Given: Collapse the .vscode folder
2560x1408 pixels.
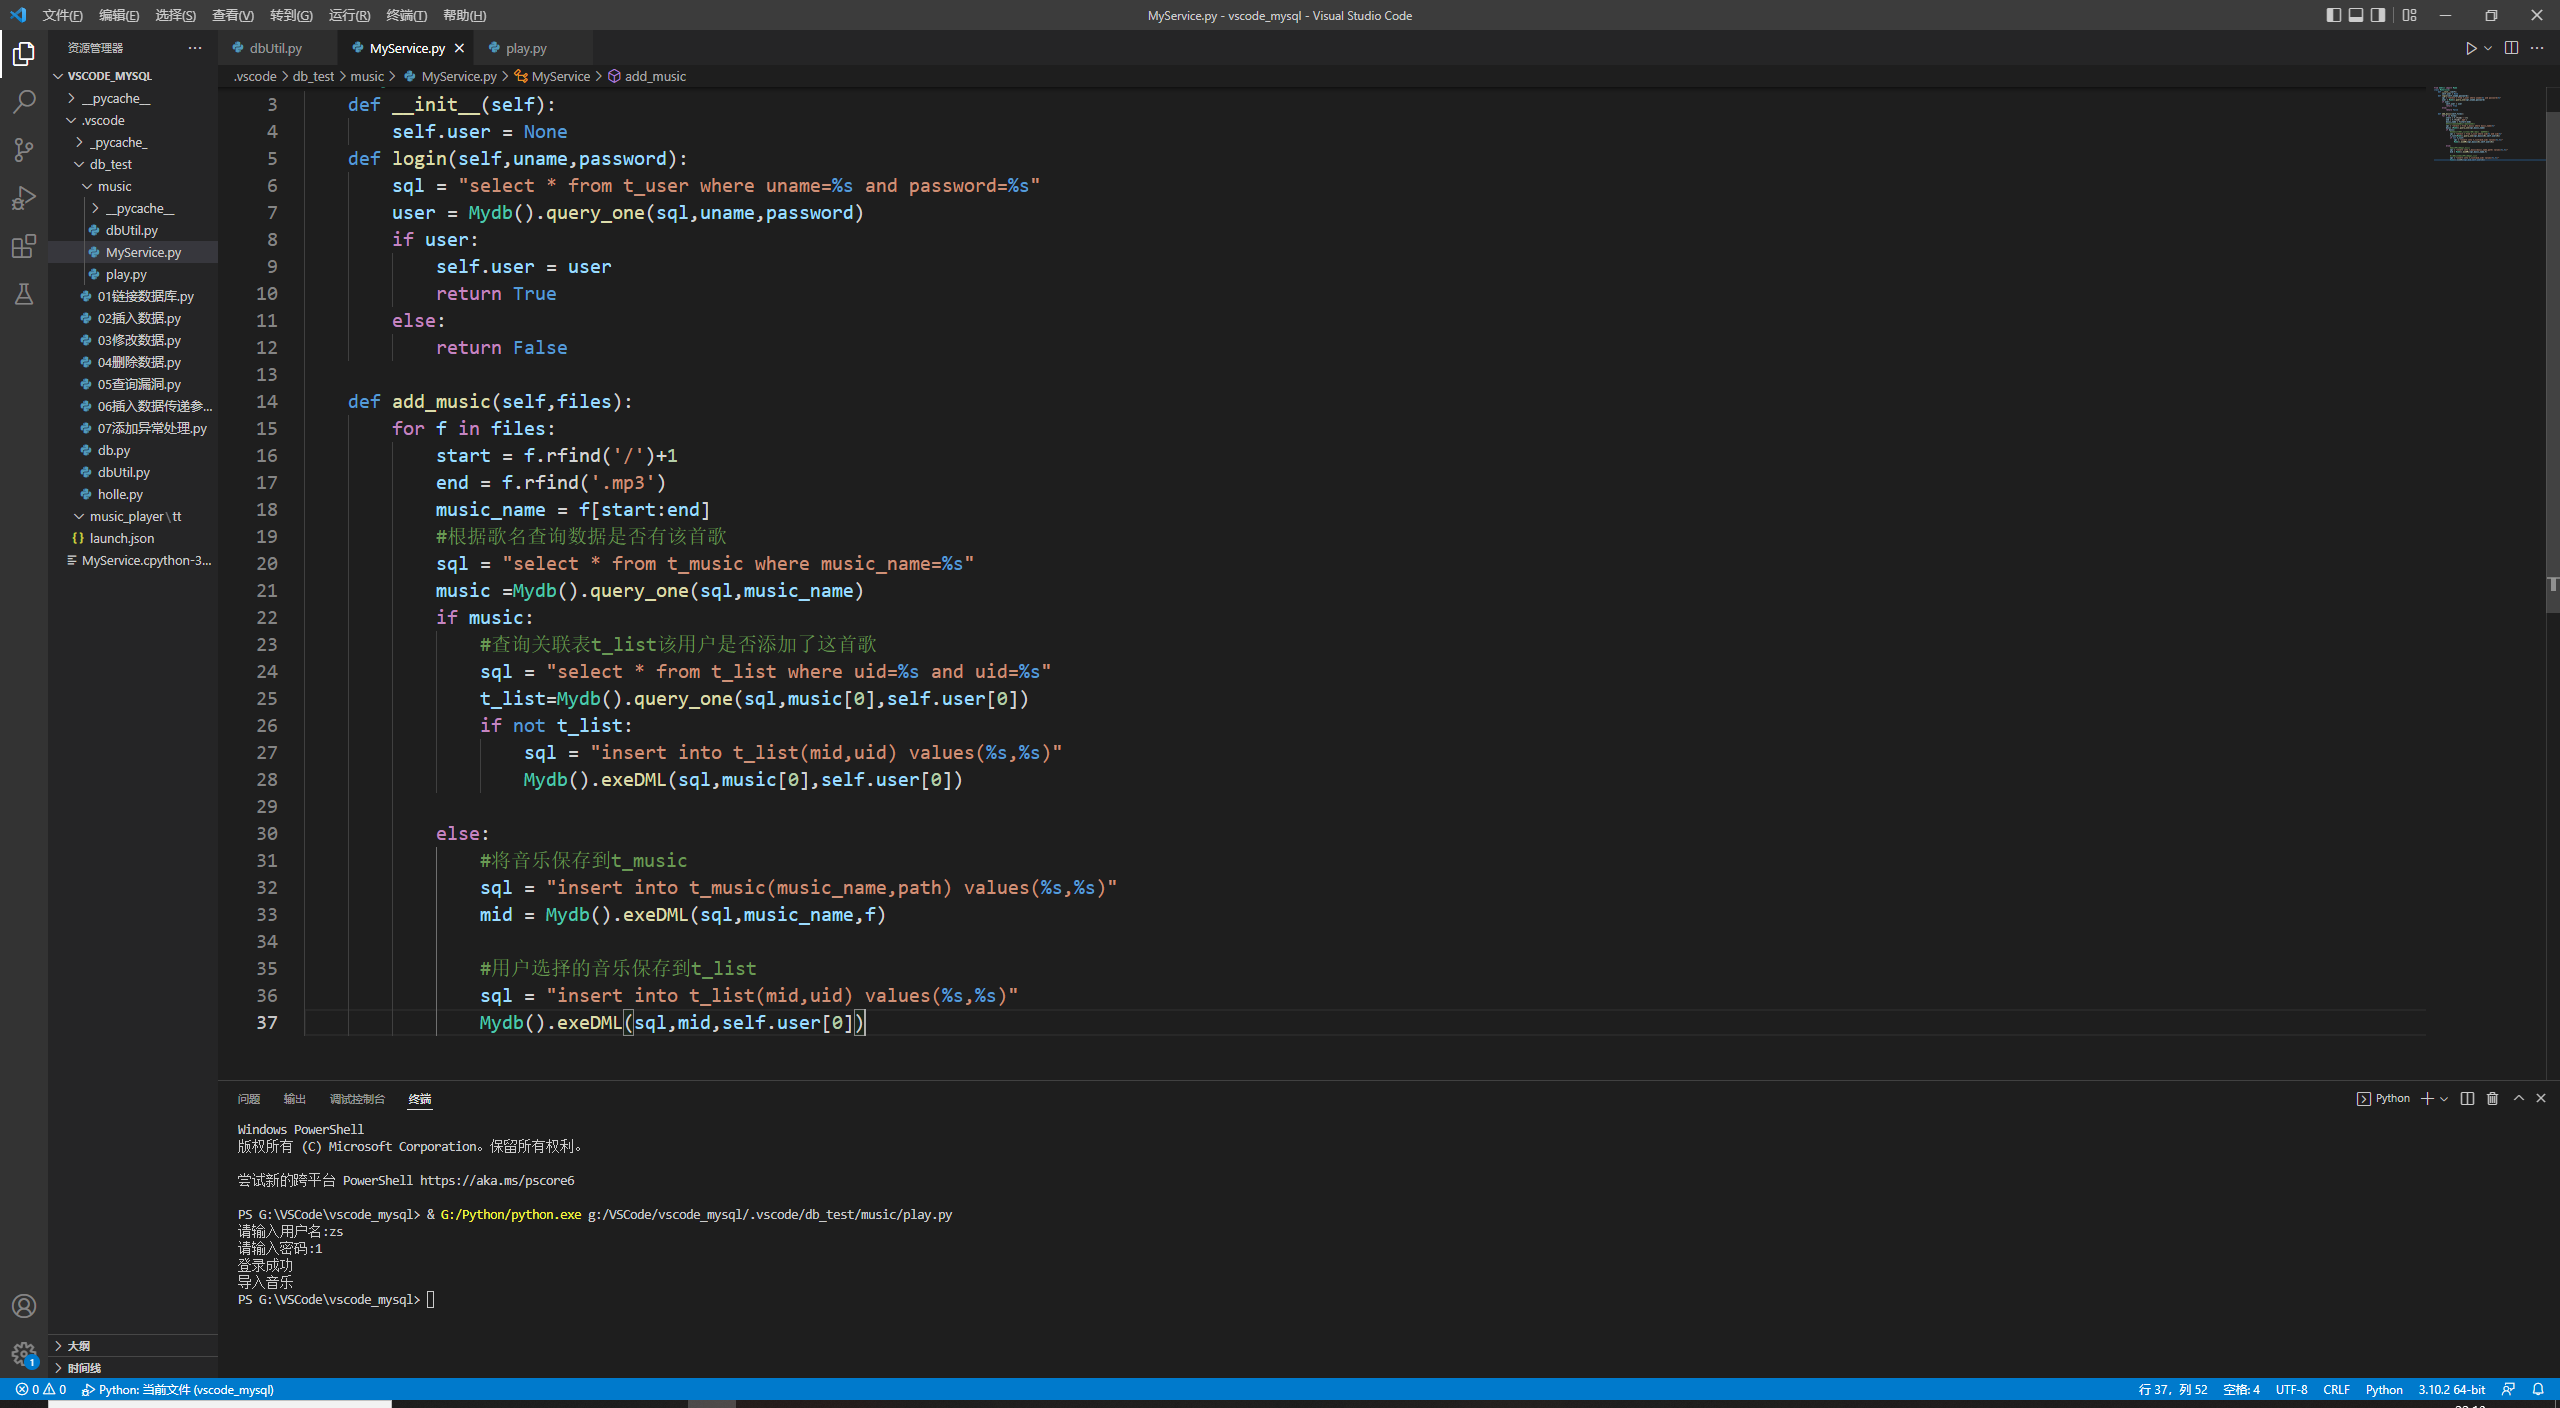Looking at the screenshot, I should click(x=133, y=120).
